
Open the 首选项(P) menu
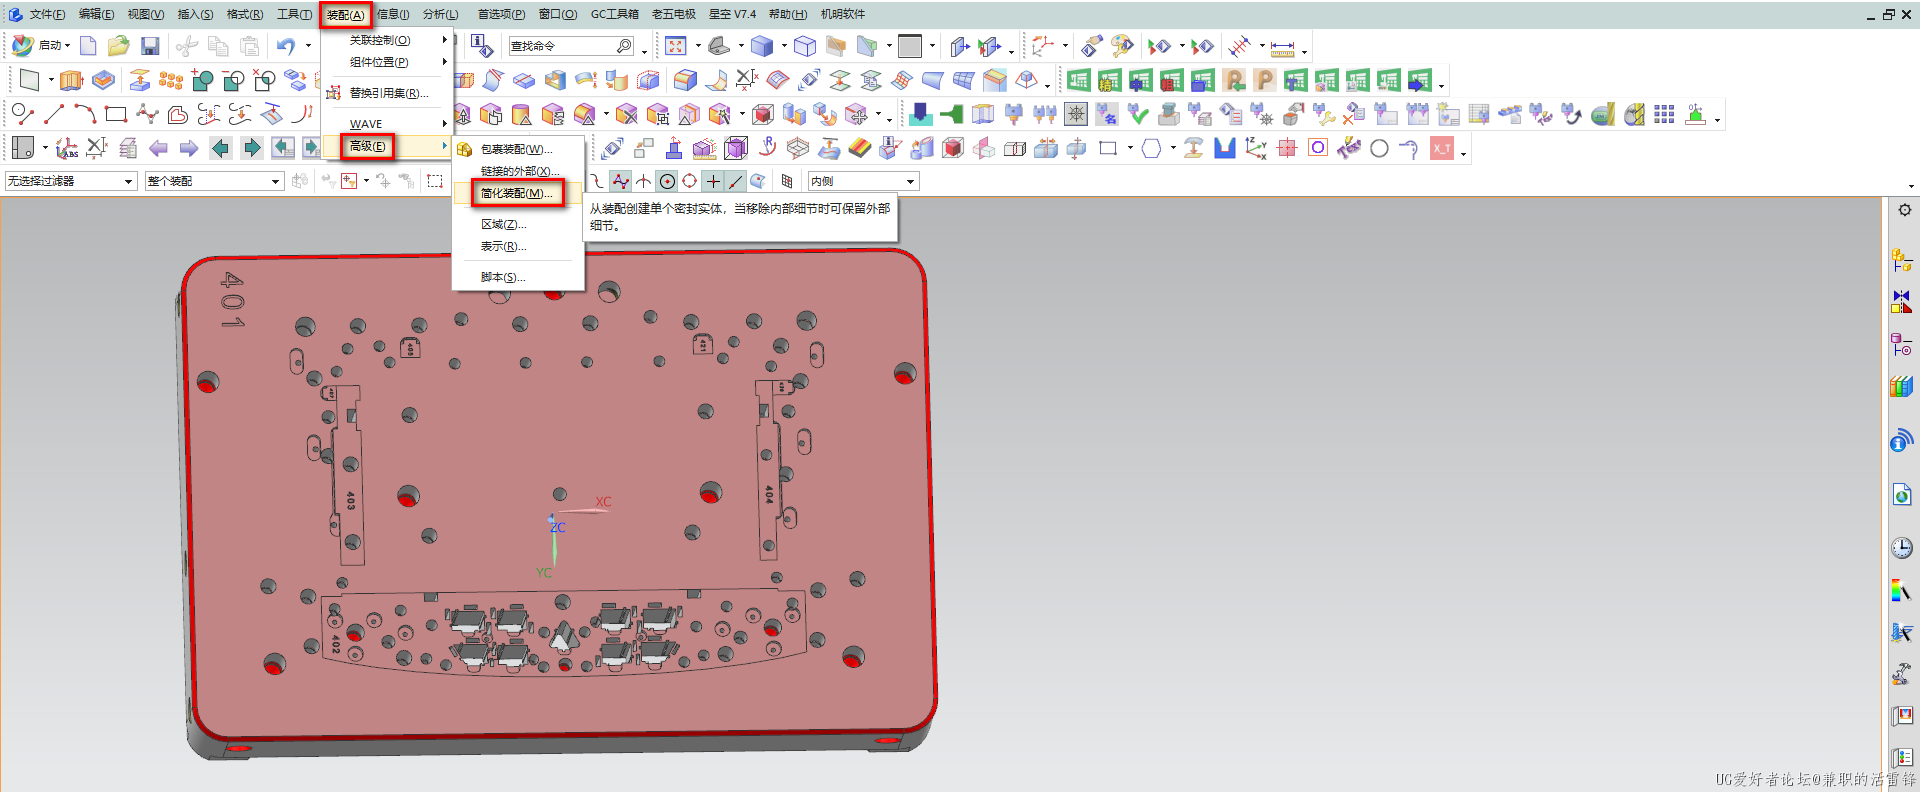pos(501,14)
